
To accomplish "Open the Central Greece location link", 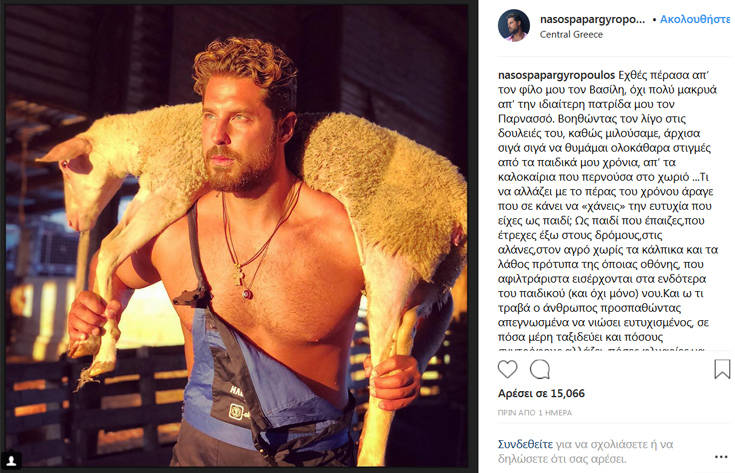I will (571, 34).
